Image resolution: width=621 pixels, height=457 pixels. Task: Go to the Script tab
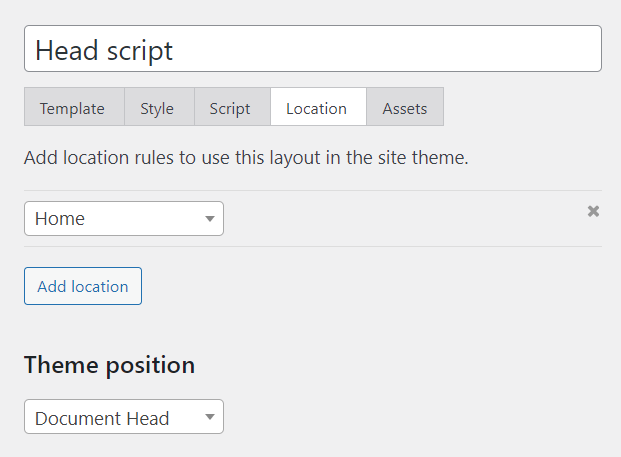230,108
